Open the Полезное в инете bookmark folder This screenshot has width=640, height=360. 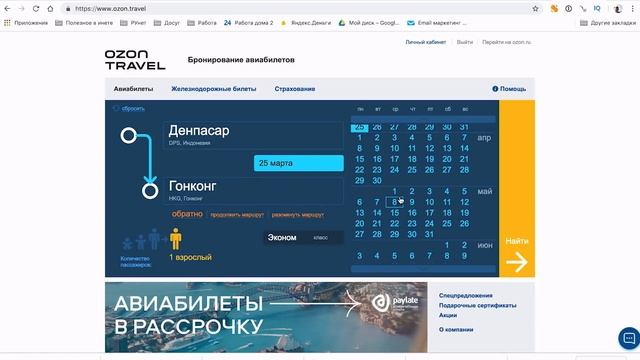tap(84, 23)
